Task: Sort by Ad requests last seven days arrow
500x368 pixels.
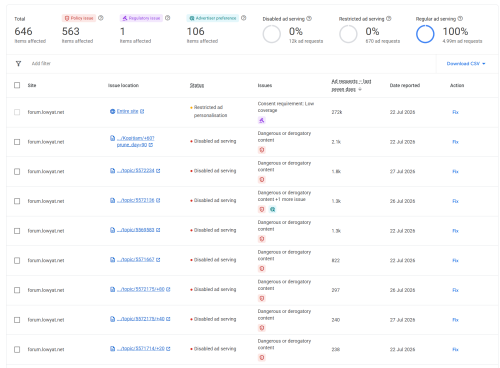Action: click(x=360, y=89)
